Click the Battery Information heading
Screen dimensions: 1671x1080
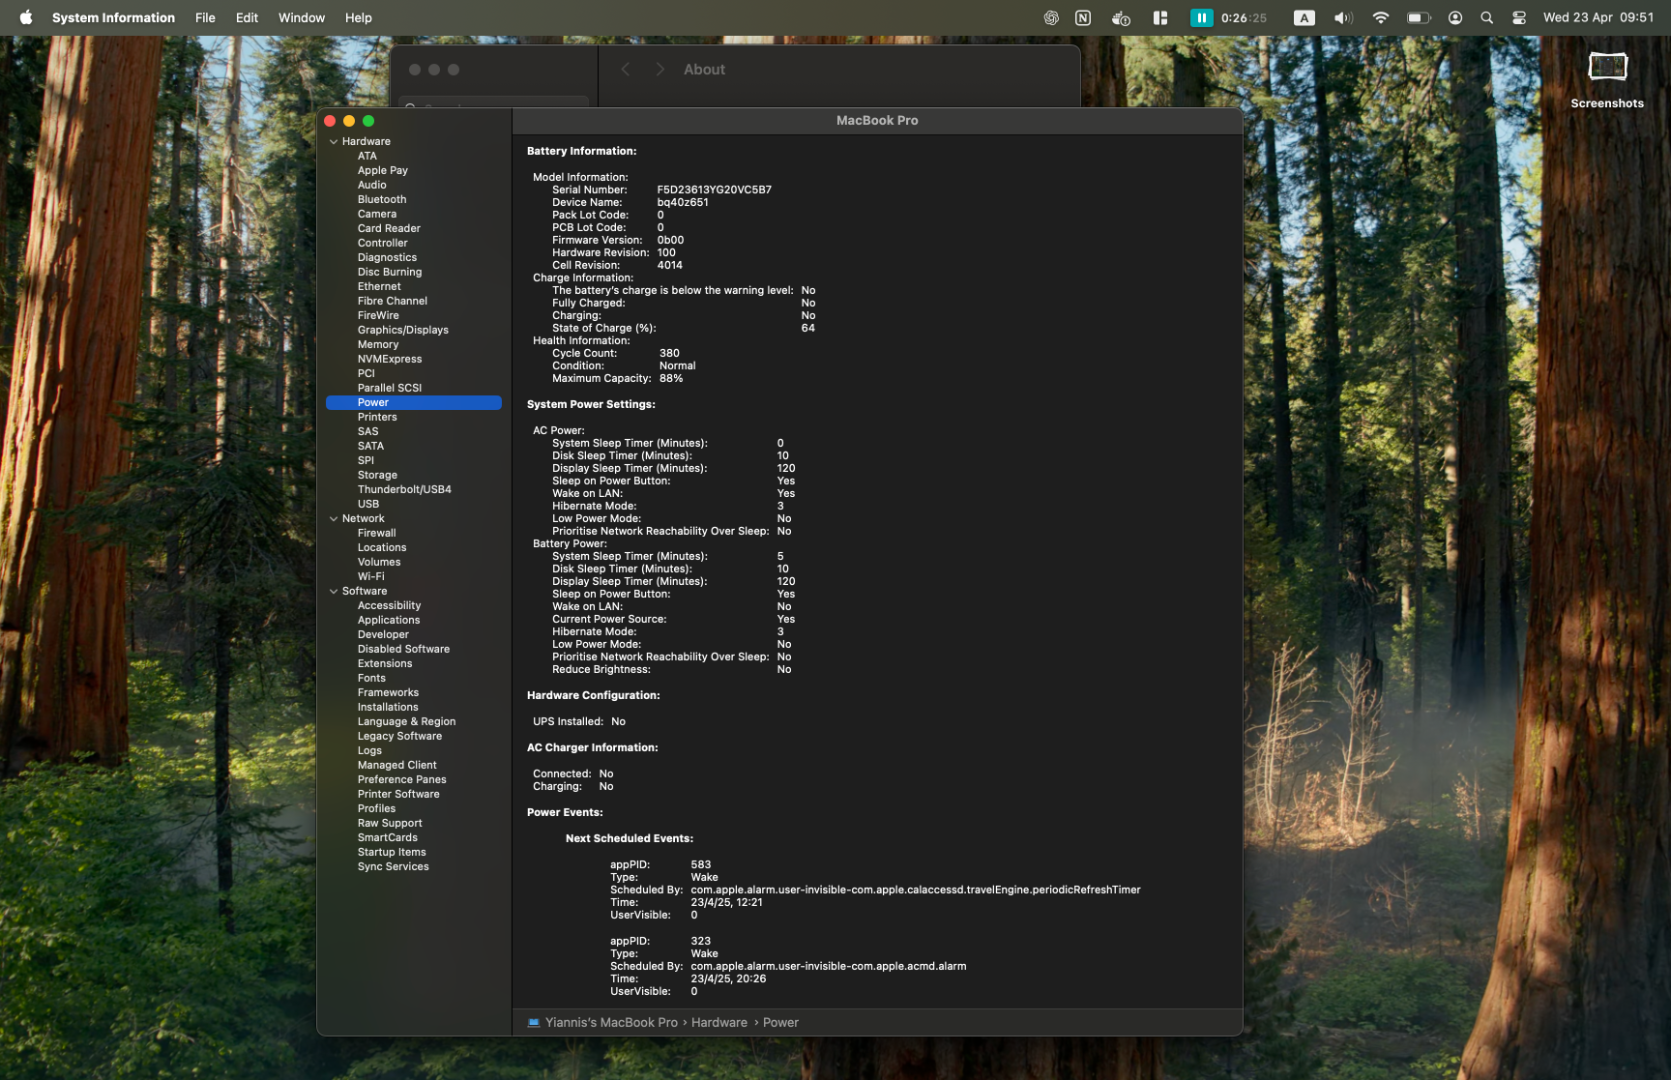[x=581, y=151]
